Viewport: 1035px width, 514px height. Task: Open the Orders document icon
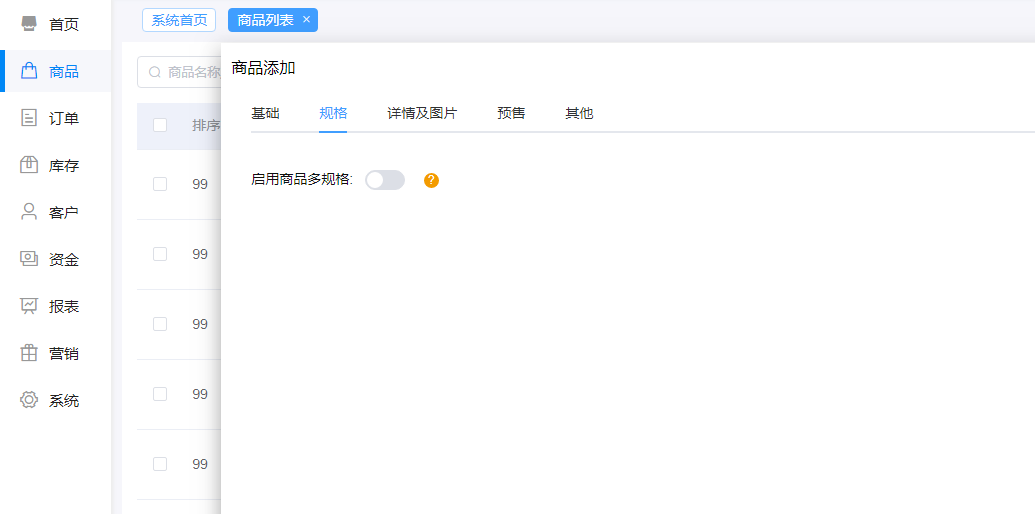pos(29,118)
